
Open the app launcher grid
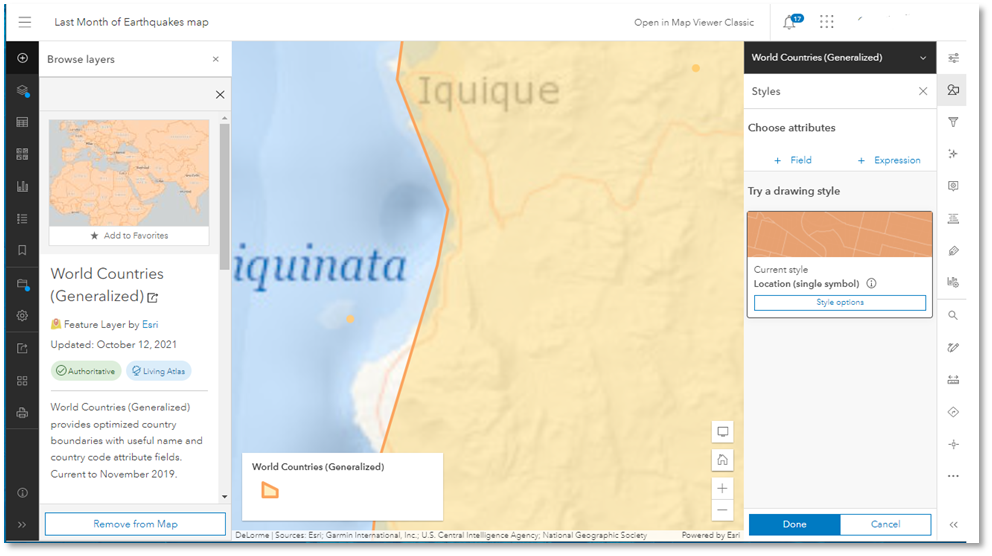pyautogui.click(x=827, y=22)
